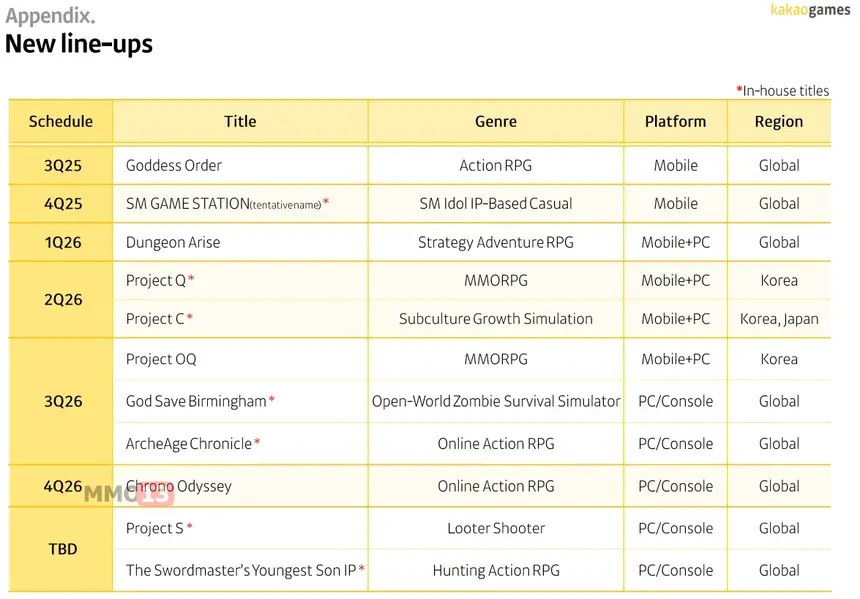The image size is (860, 599).
Task: Select "Open-World Zombie Survival Simulator" genre
Action: pos(496,402)
